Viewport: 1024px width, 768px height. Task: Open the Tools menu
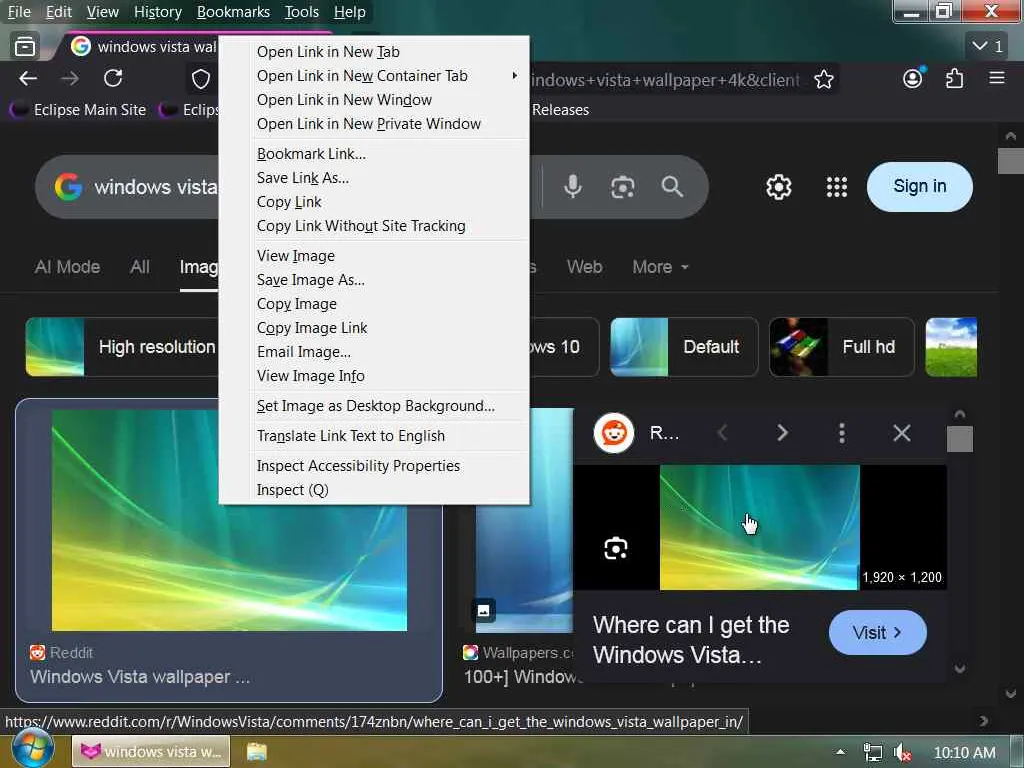pos(302,12)
